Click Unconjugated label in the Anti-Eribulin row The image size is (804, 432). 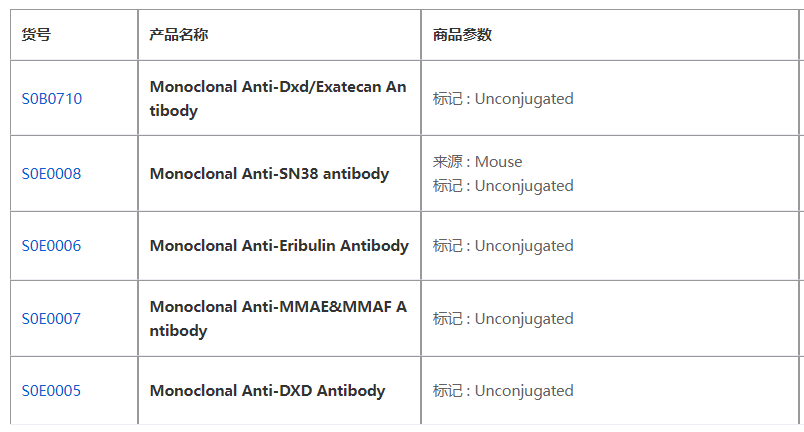tap(524, 246)
